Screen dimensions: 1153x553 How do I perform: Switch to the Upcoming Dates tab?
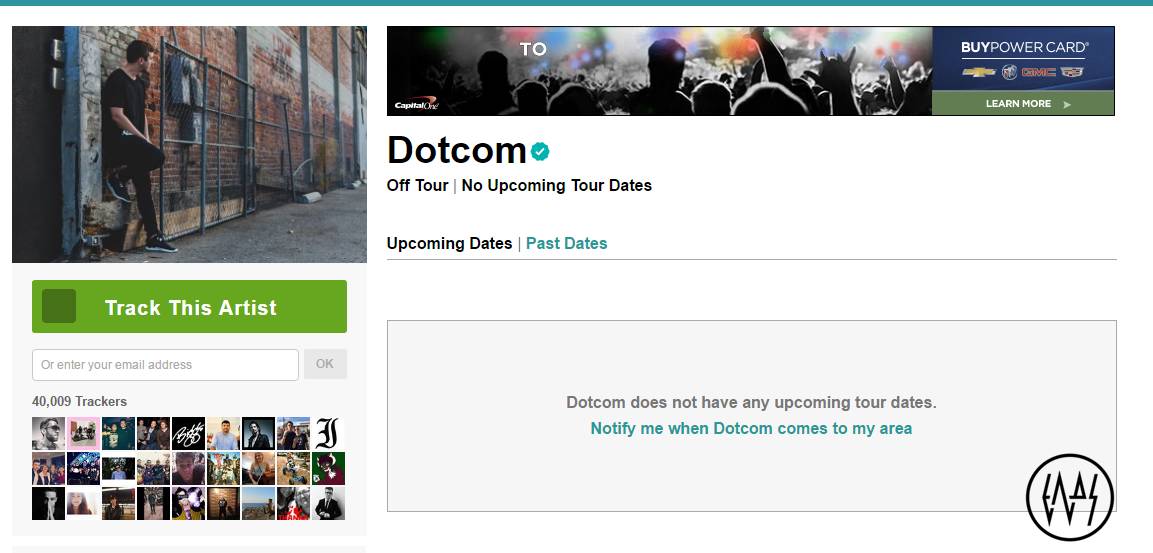coord(449,243)
